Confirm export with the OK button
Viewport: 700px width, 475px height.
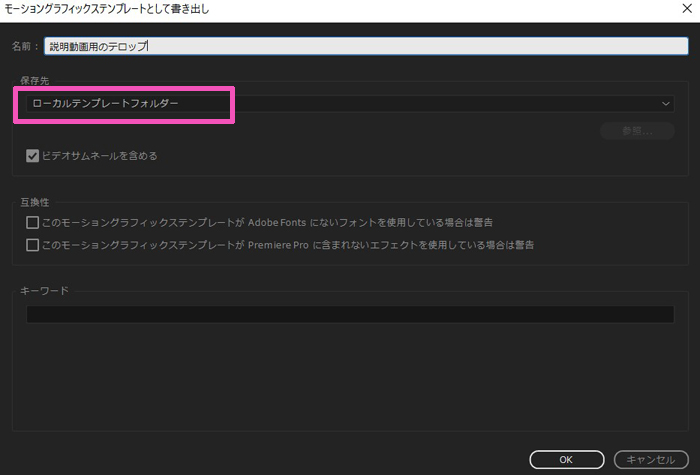pos(566,459)
